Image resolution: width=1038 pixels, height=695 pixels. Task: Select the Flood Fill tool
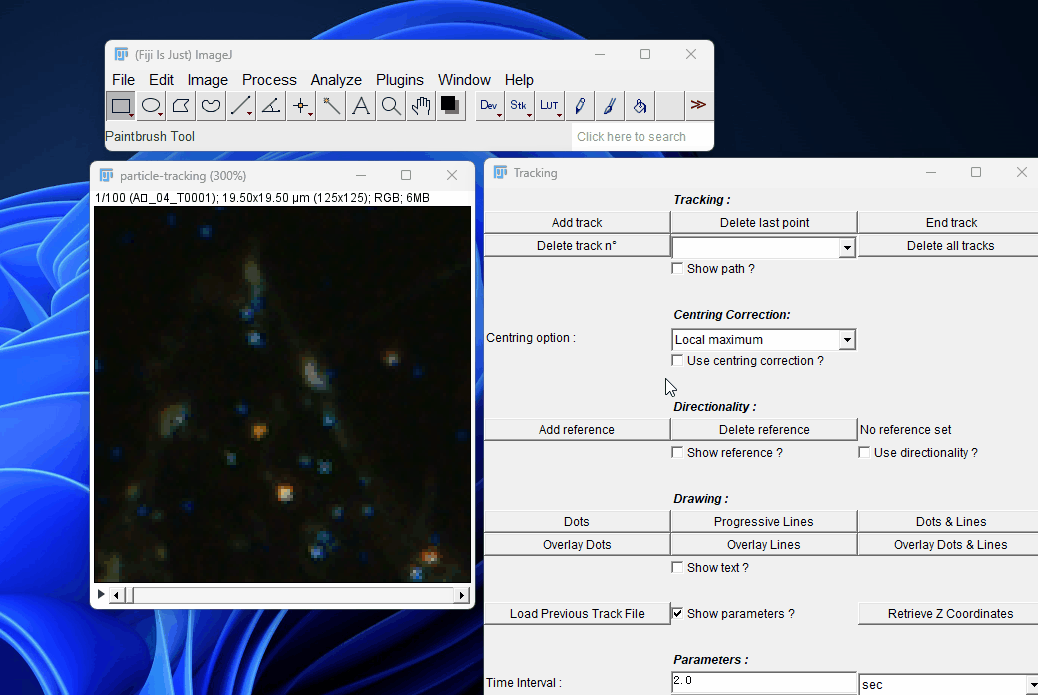(639, 106)
